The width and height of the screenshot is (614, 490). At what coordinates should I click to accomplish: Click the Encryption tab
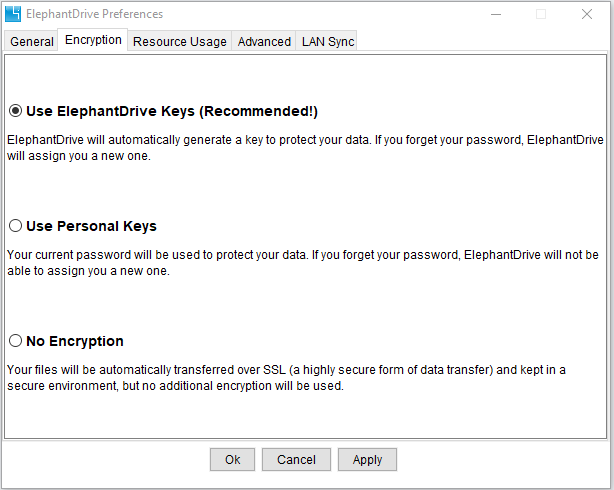coord(93,40)
